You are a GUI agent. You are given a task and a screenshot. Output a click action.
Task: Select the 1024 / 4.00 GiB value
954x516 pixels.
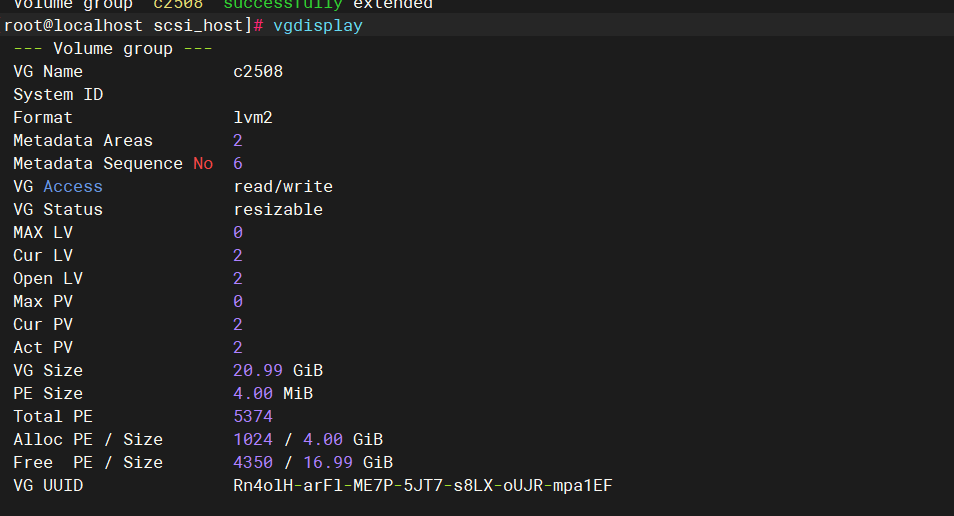(x=308, y=440)
